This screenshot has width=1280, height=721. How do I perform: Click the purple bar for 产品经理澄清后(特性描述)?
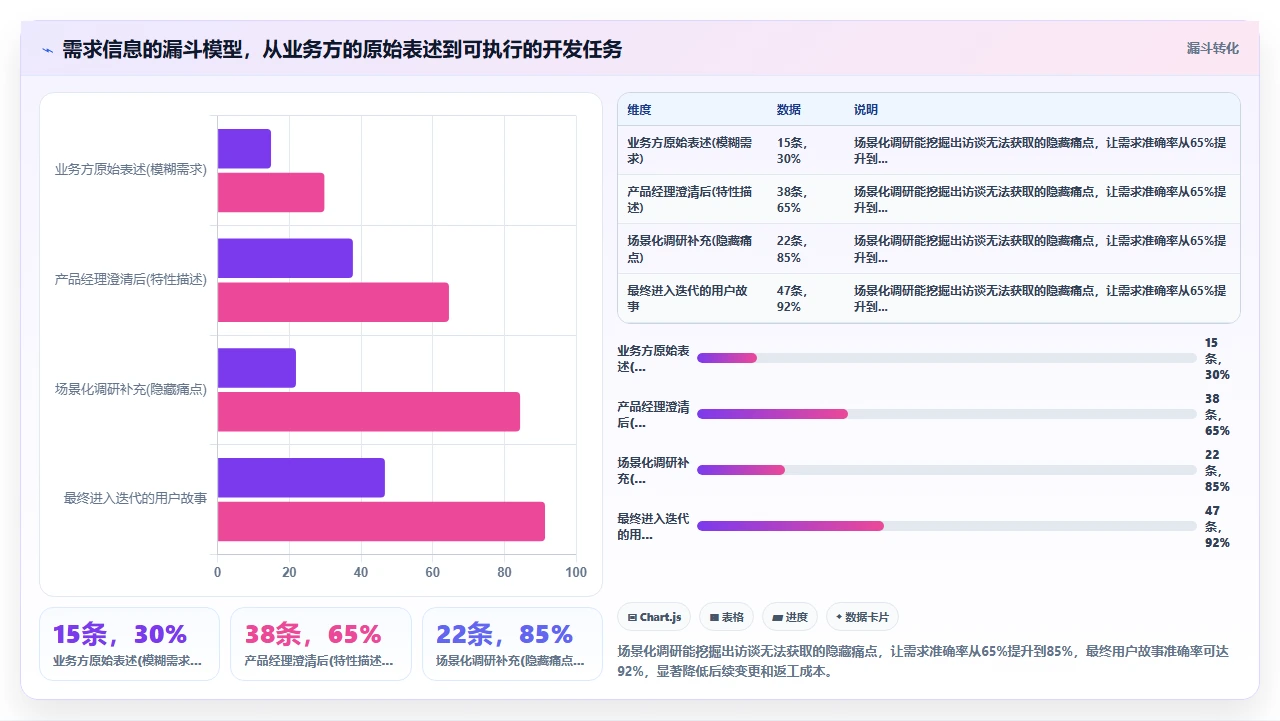pos(285,258)
